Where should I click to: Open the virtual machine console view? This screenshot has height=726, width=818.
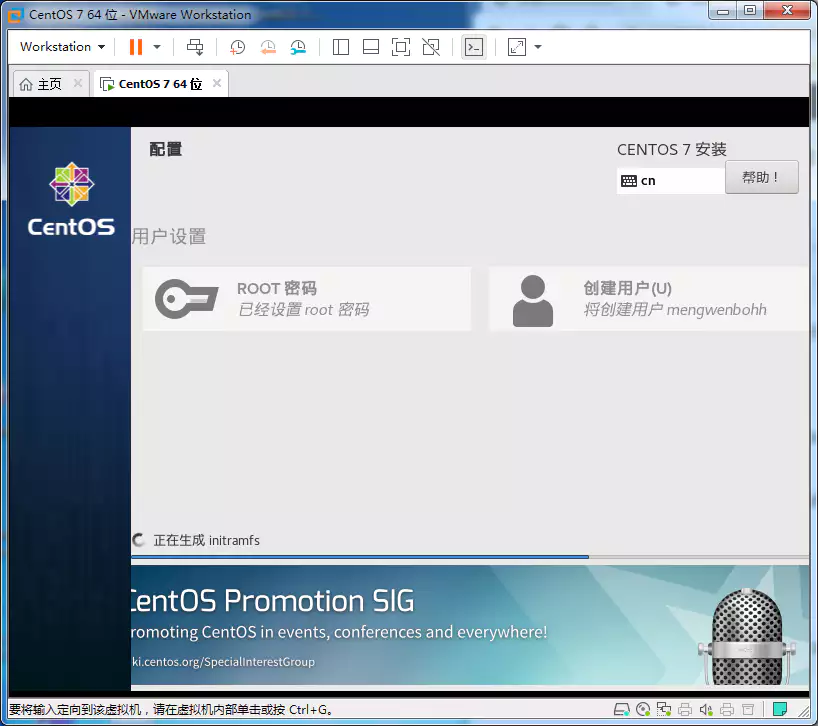tap(473, 47)
